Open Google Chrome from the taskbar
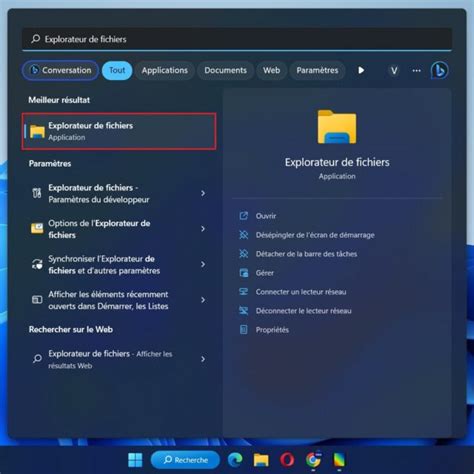 313,460
